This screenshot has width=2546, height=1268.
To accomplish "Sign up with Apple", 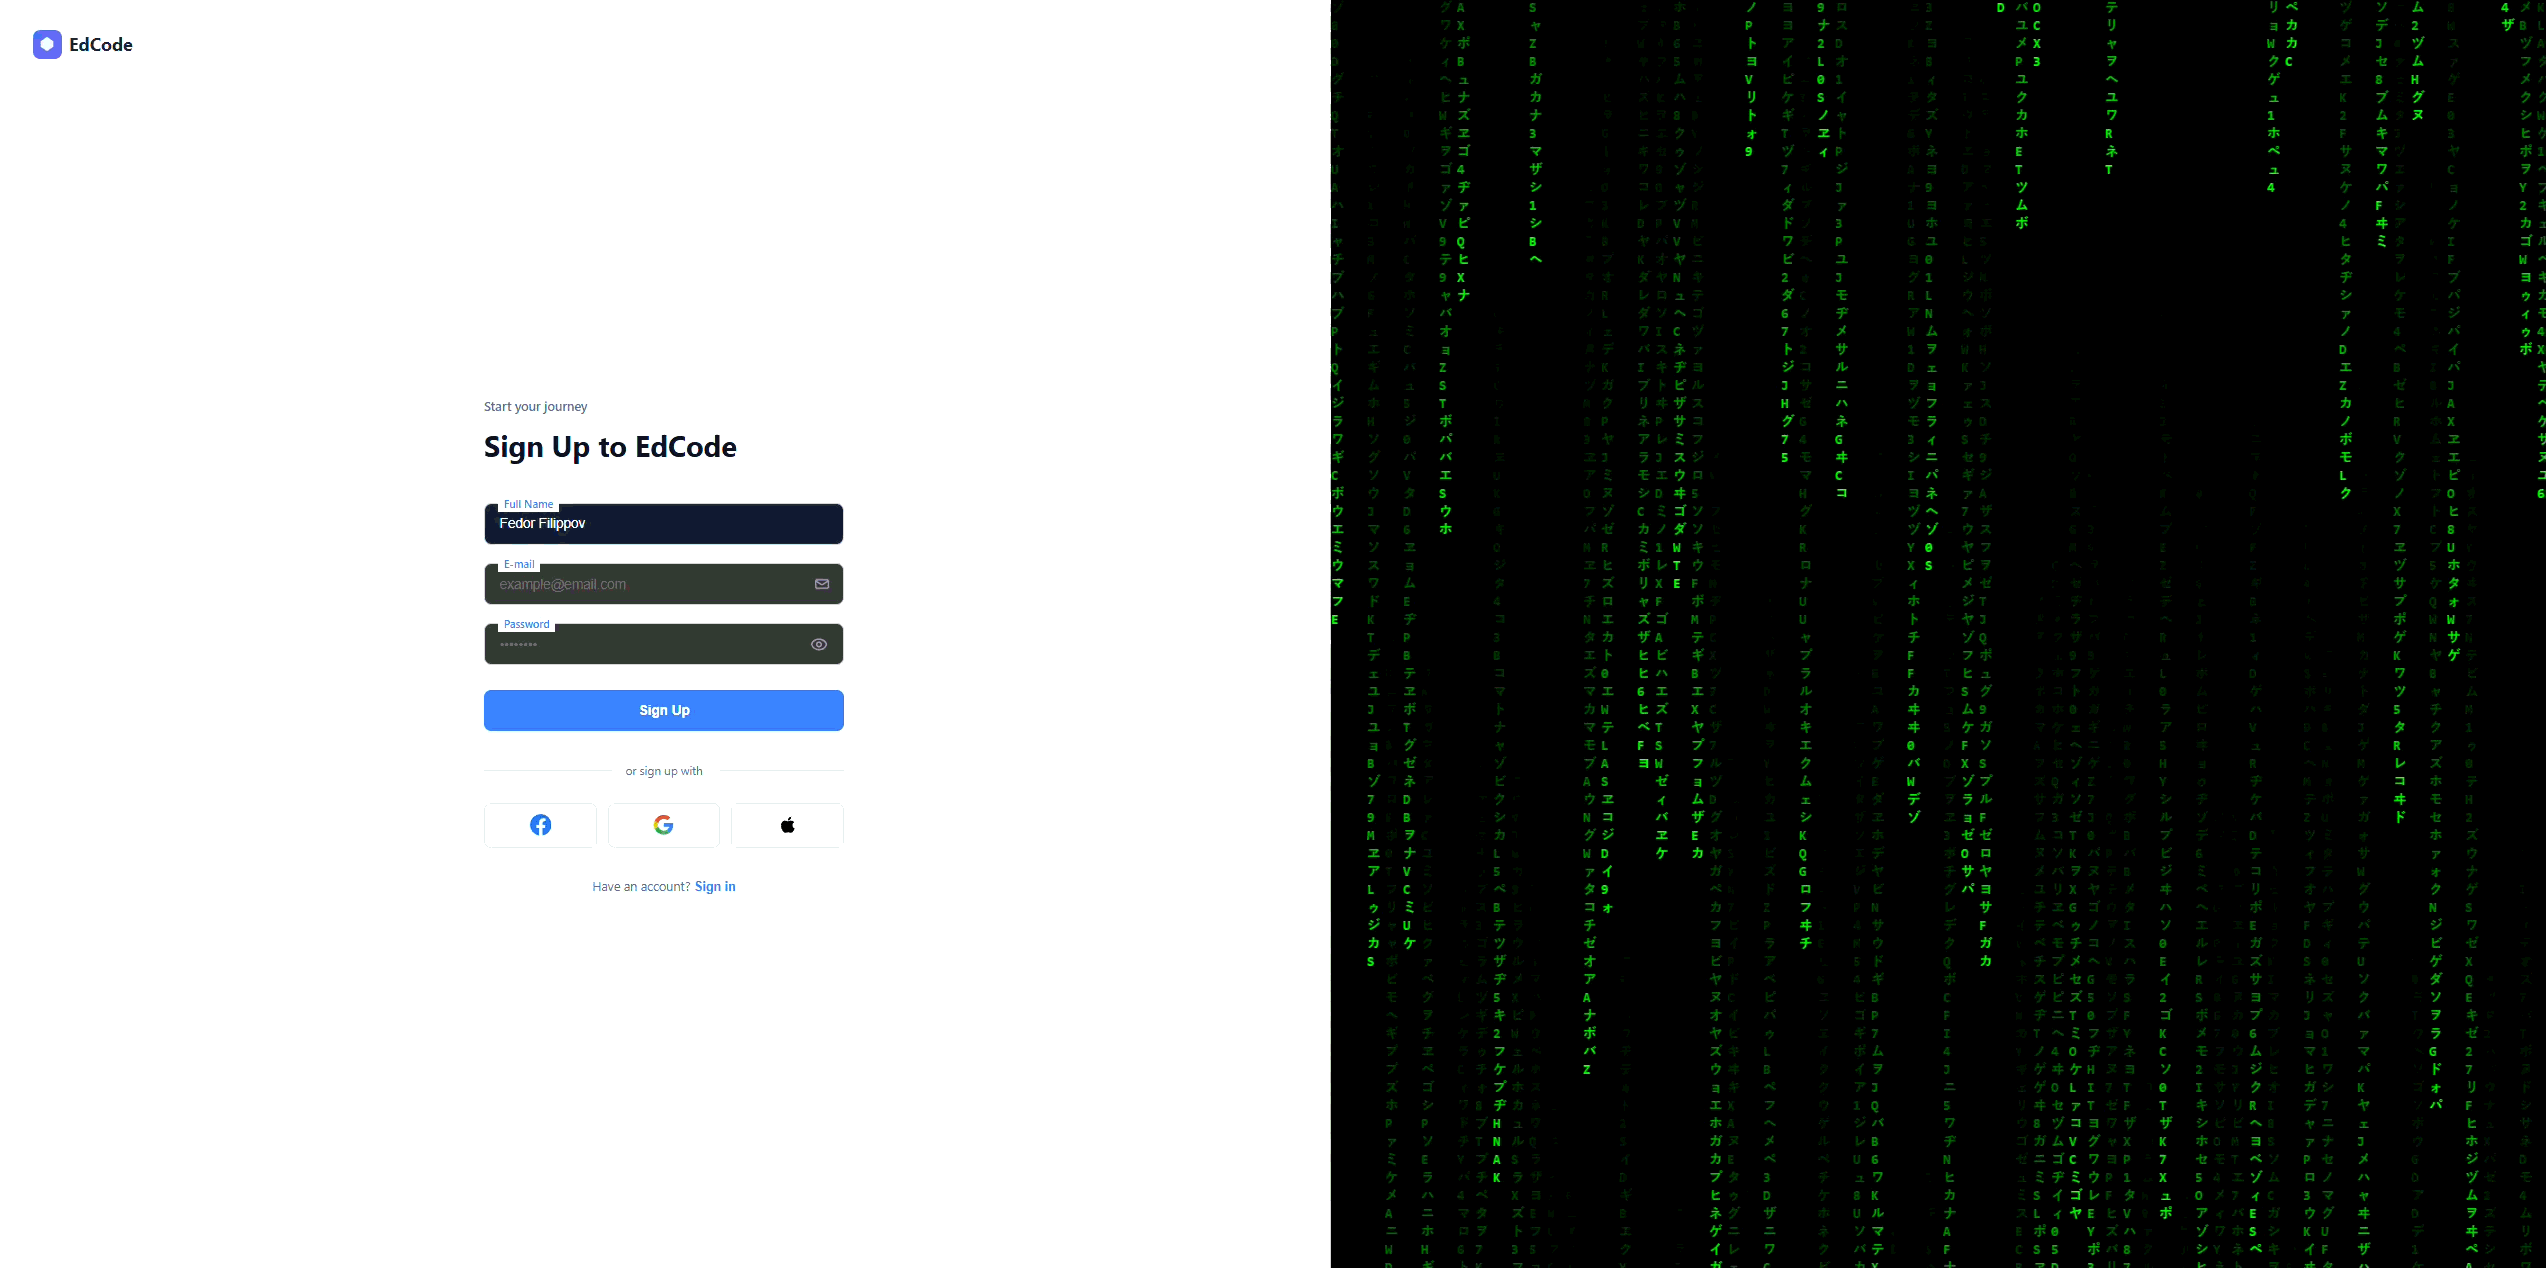I will [787, 825].
